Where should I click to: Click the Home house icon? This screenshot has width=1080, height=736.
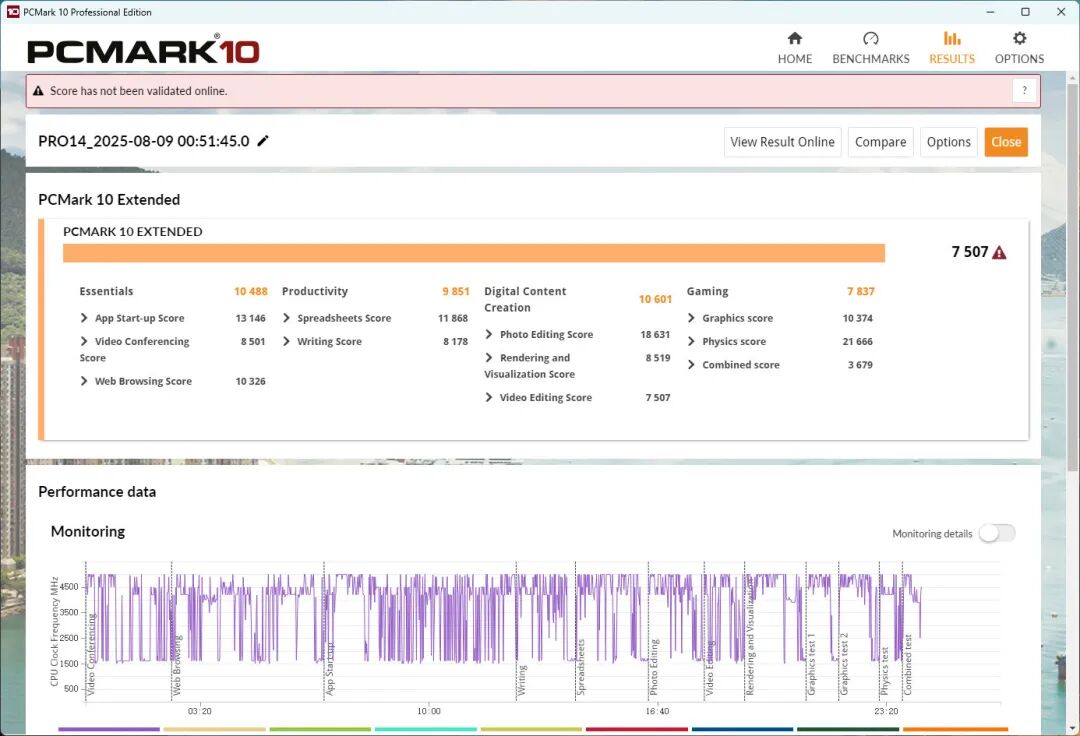(x=795, y=39)
